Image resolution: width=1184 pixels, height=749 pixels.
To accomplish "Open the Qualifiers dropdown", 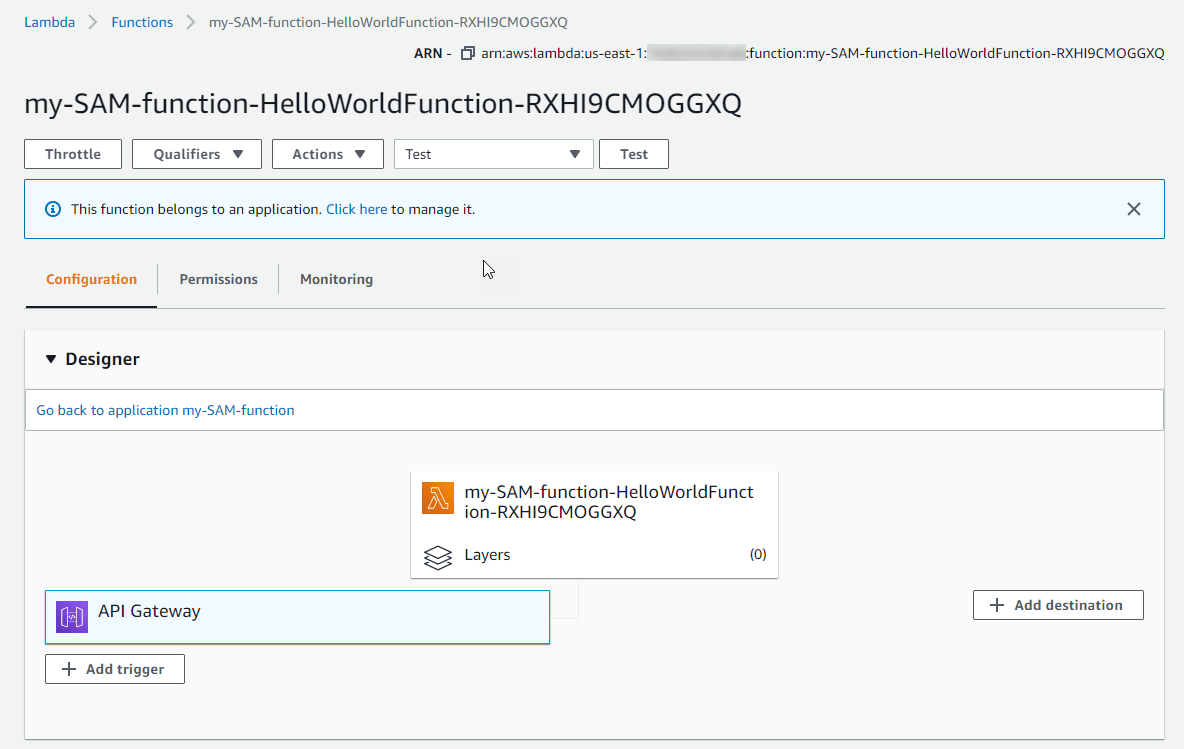I will click(197, 154).
